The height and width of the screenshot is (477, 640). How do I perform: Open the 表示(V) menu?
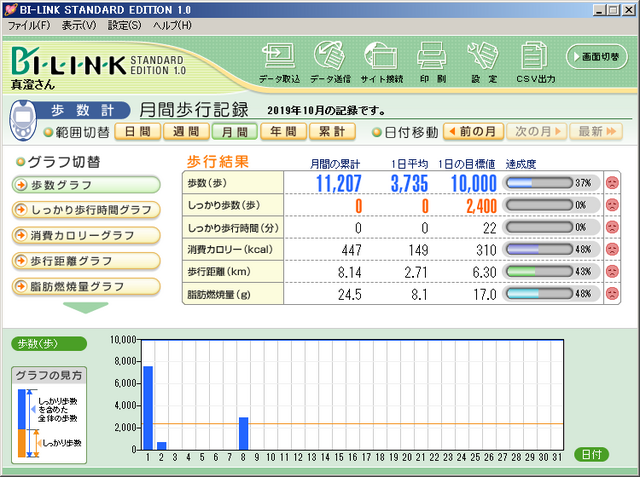pos(79,26)
